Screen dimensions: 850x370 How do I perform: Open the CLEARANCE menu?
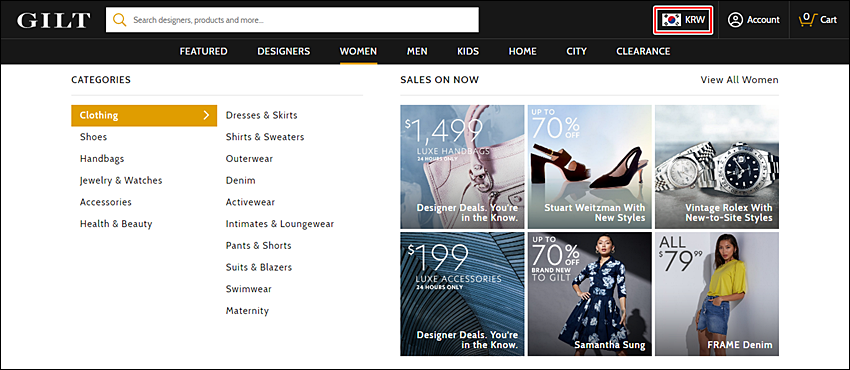point(643,51)
